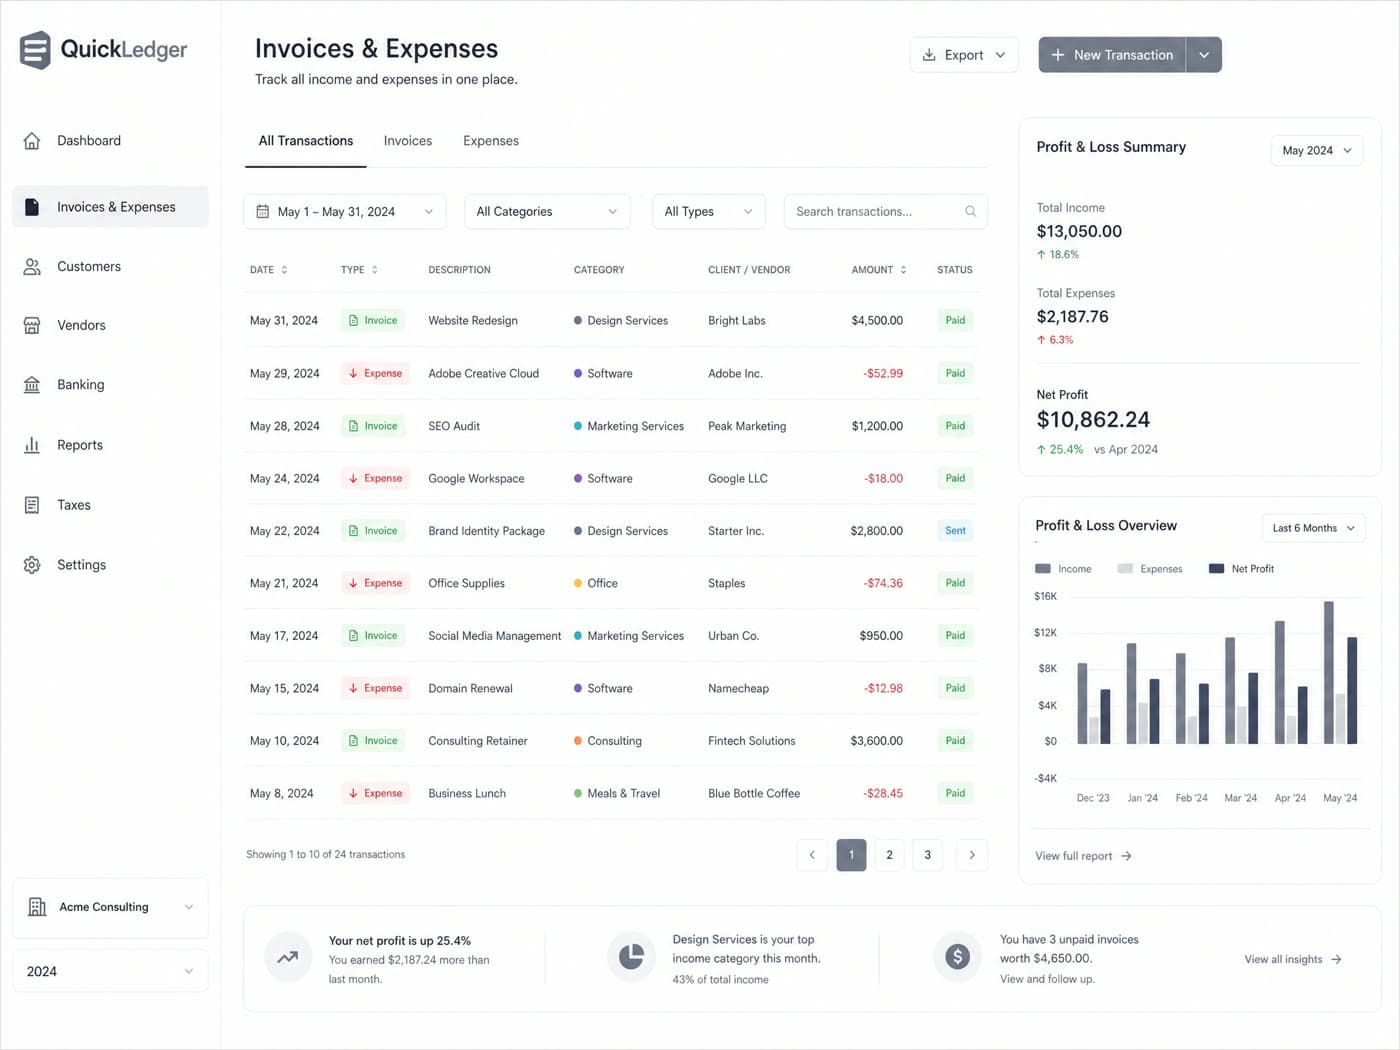This screenshot has width=1400, height=1050.
Task: Click the arrow beside View full report
Action: (1126, 857)
